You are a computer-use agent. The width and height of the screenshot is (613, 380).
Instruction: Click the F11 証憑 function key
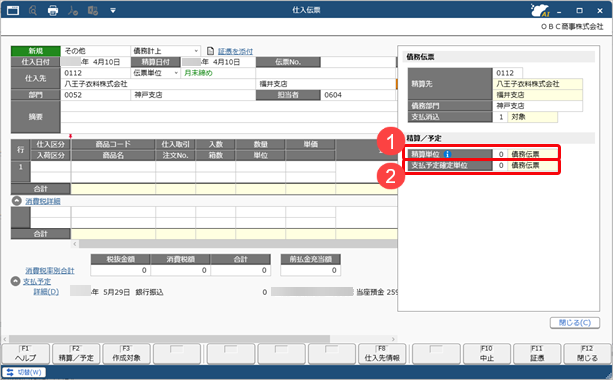tap(537, 353)
